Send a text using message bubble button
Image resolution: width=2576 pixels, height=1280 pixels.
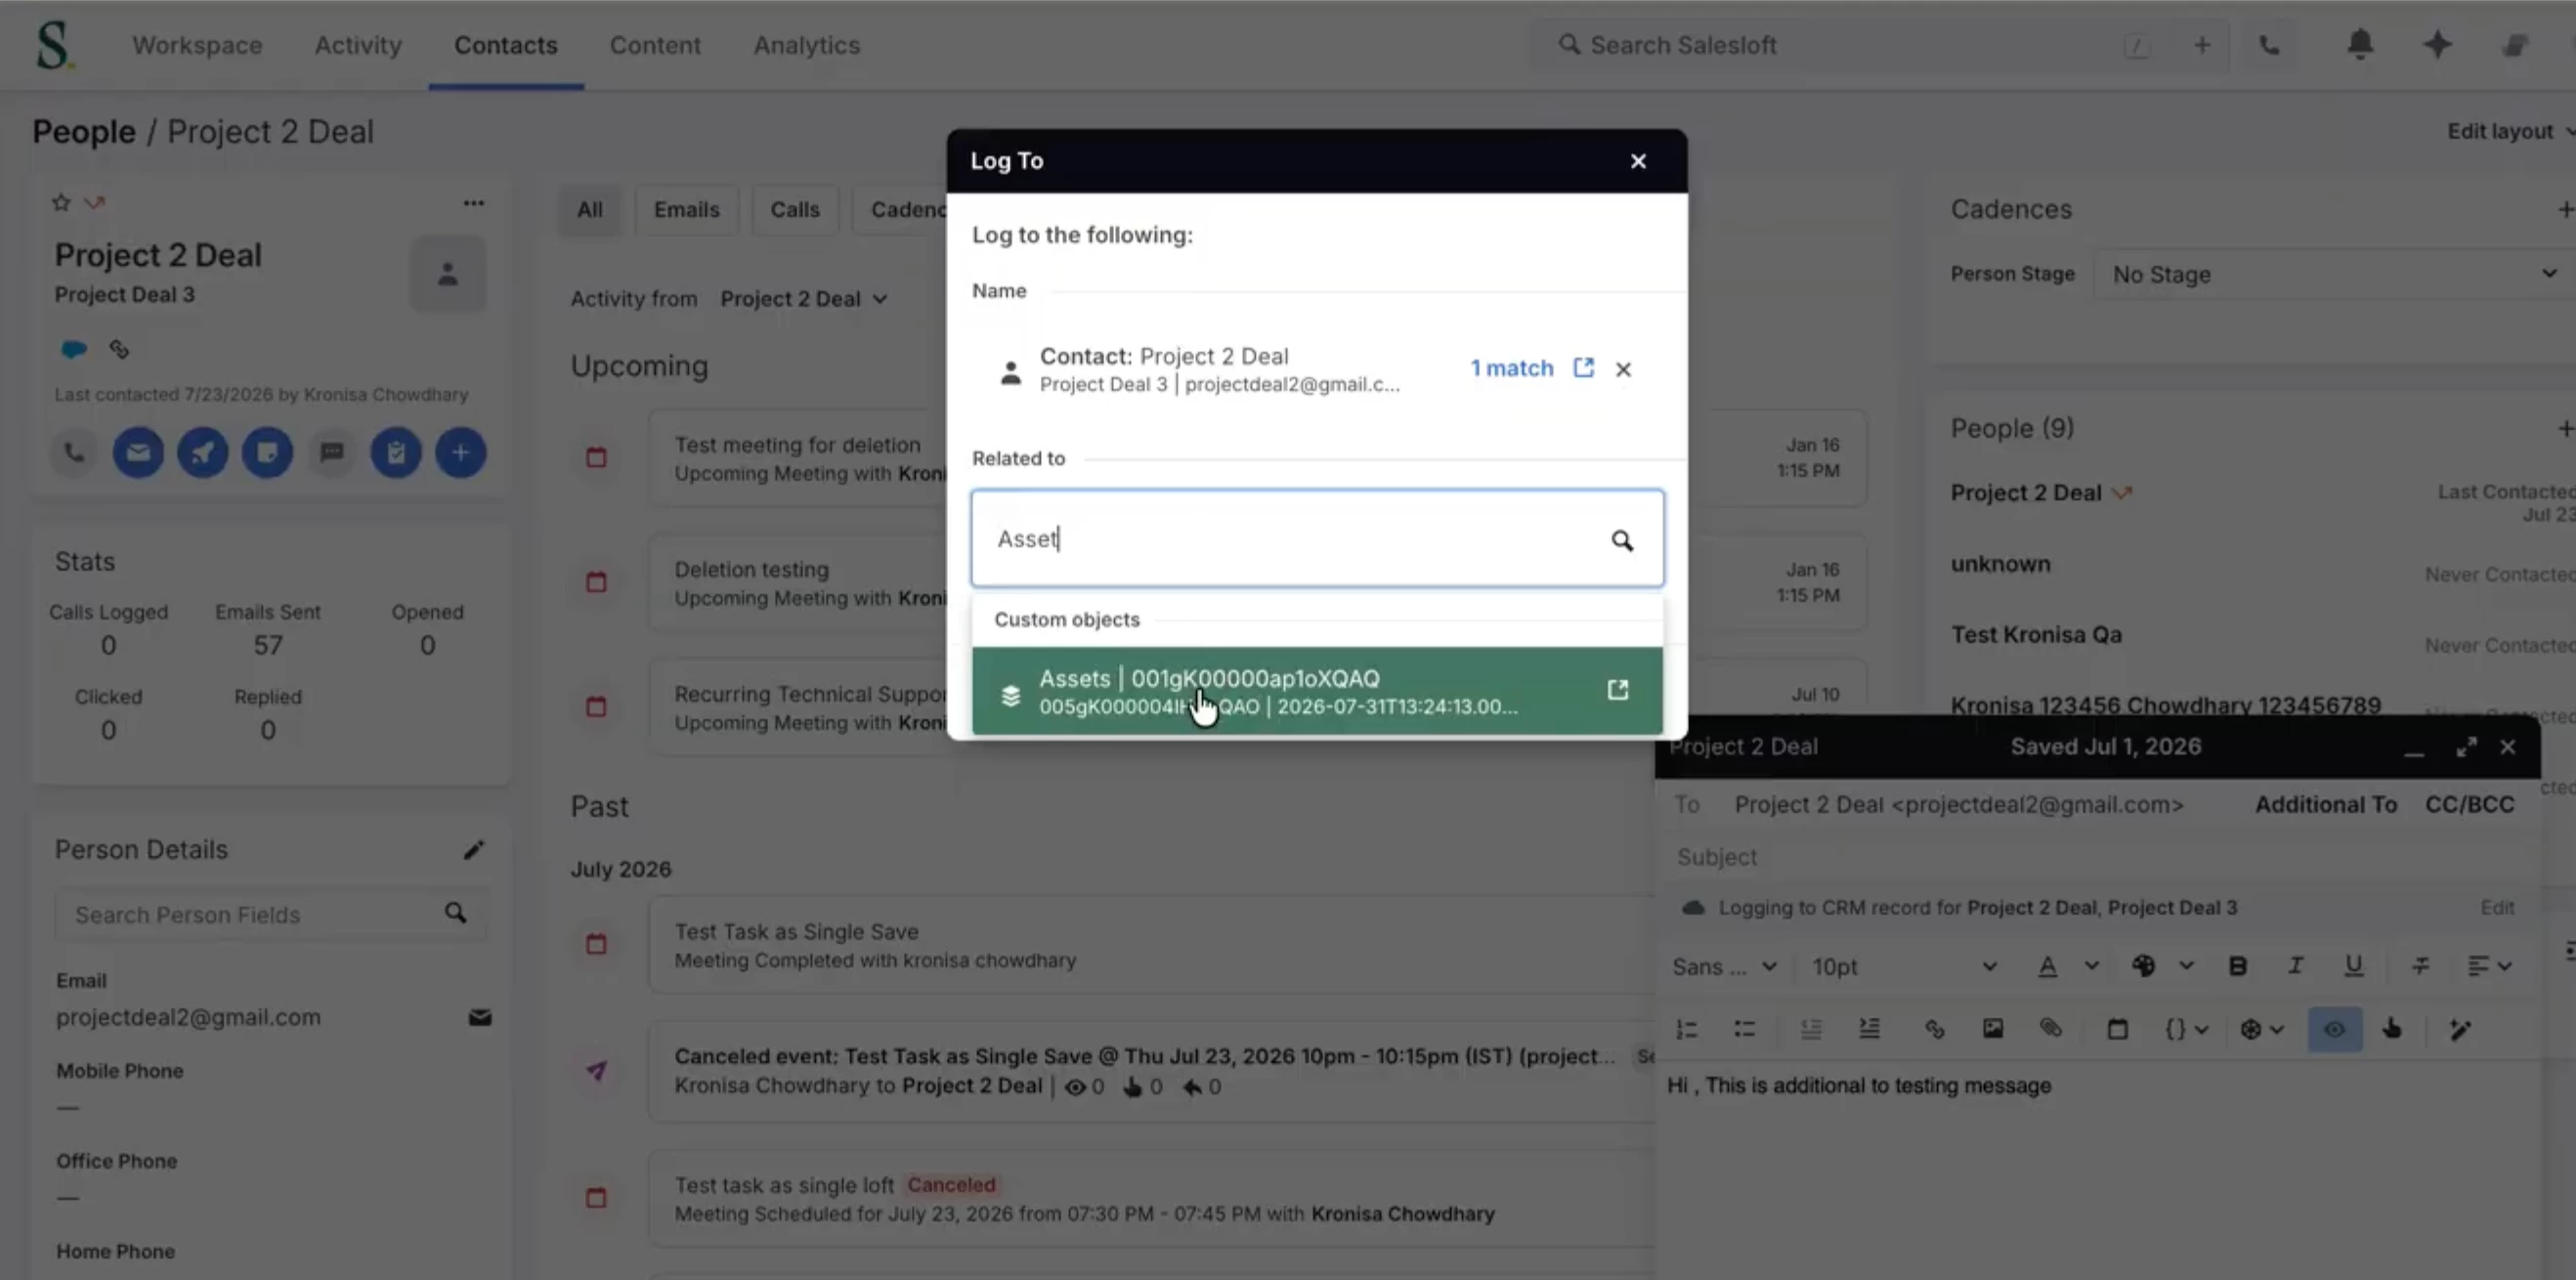point(332,453)
